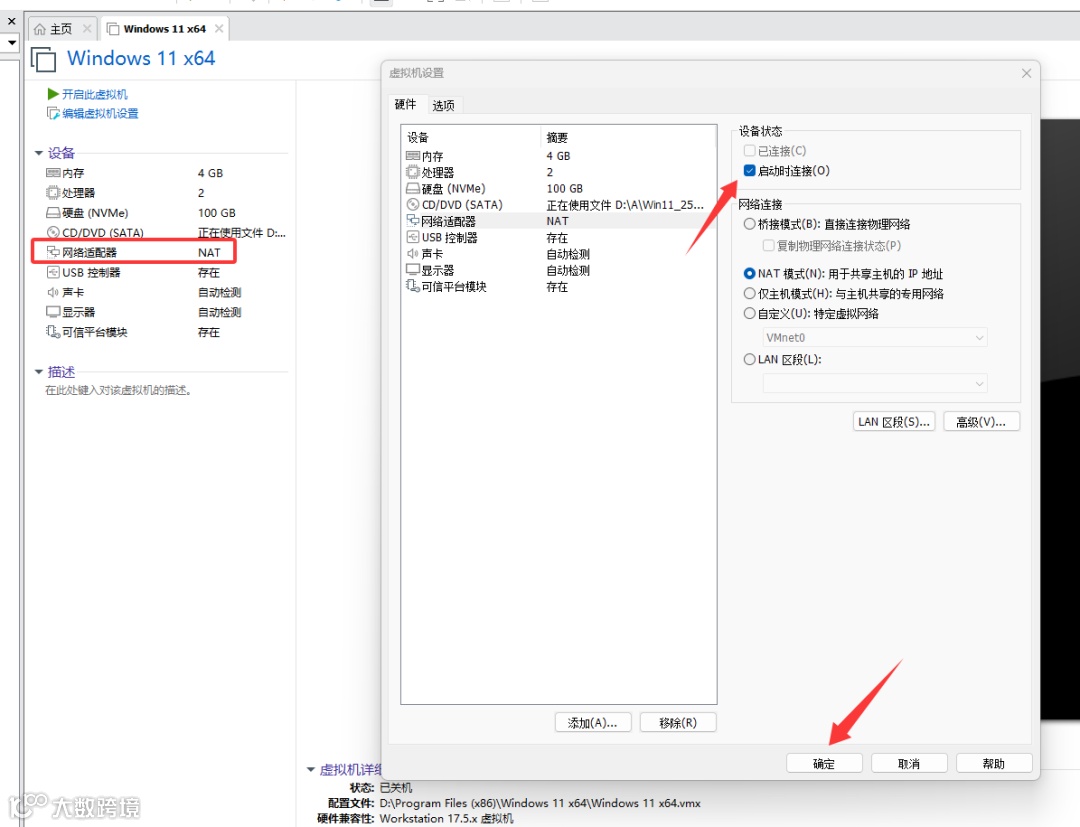Toggle the 已连接 checkbox
The image size is (1080, 827).
coord(749,150)
